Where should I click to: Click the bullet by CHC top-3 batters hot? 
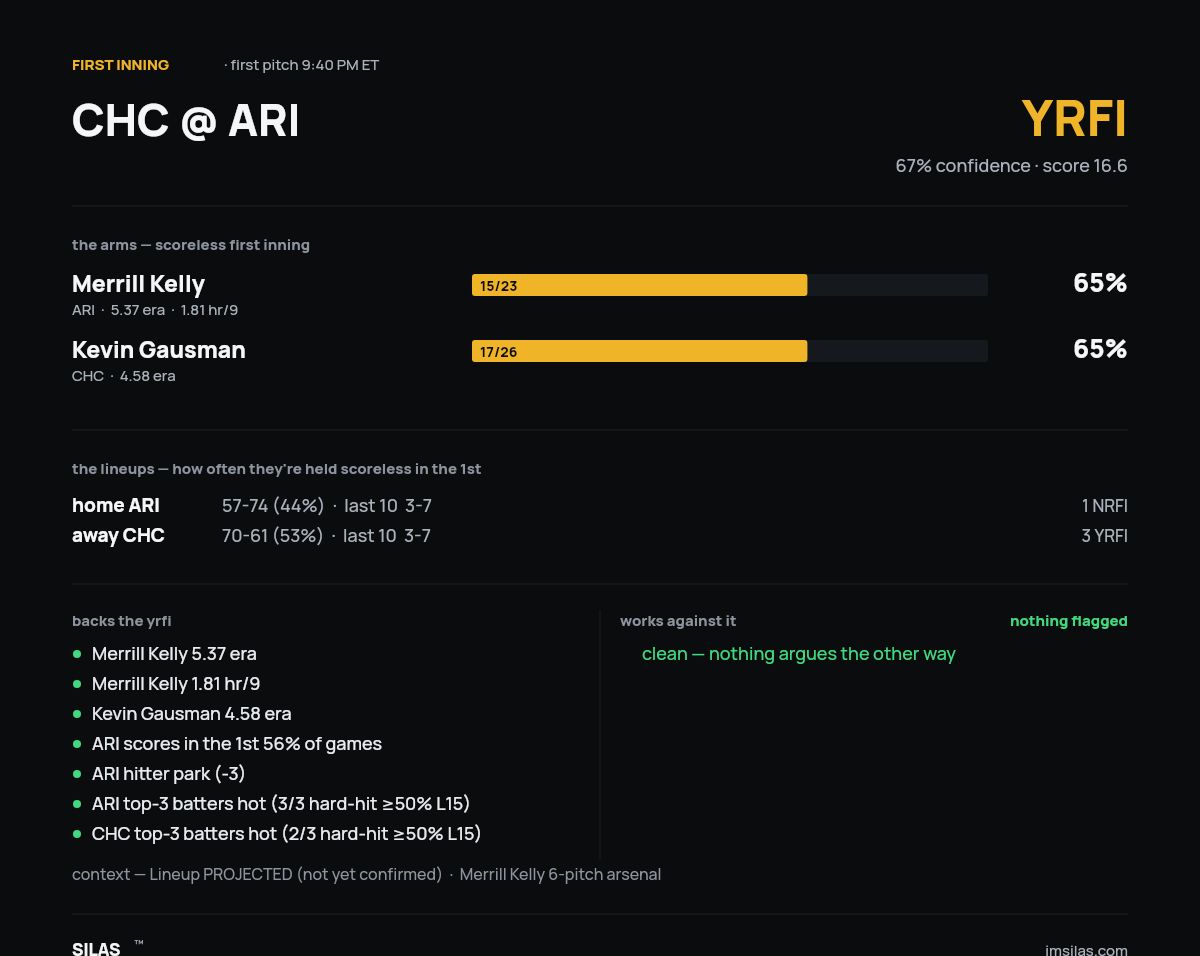77,834
